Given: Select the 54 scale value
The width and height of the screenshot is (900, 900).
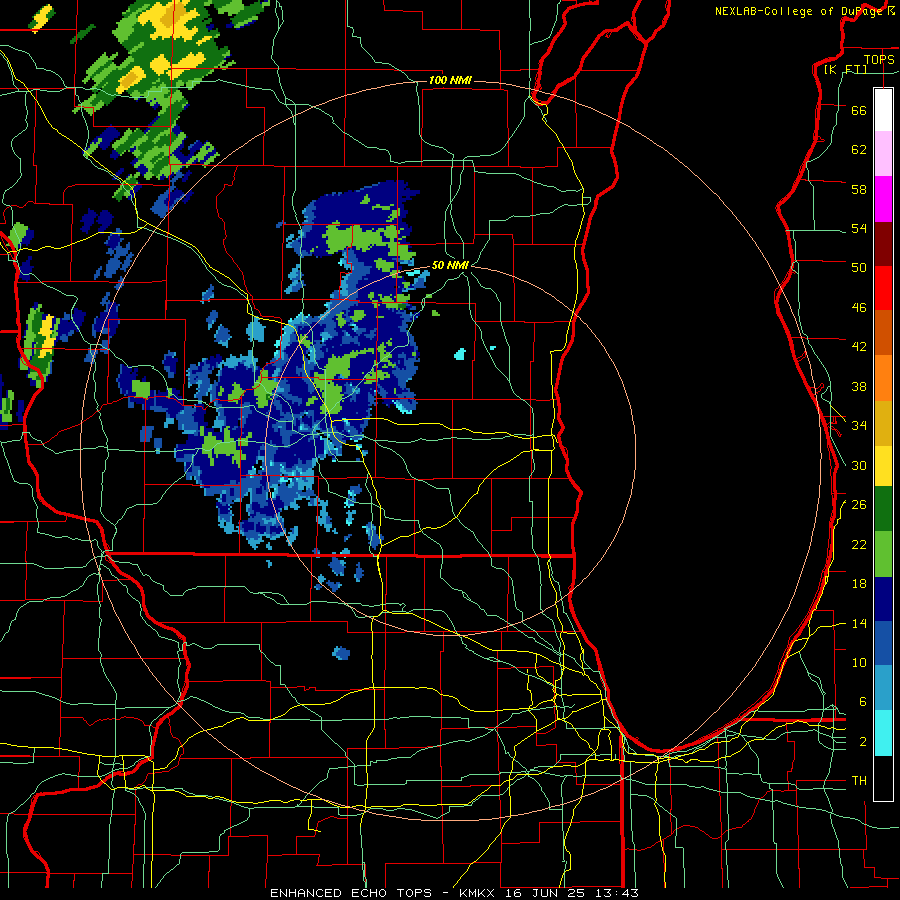Looking at the screenshot, I should coord(859,228).
